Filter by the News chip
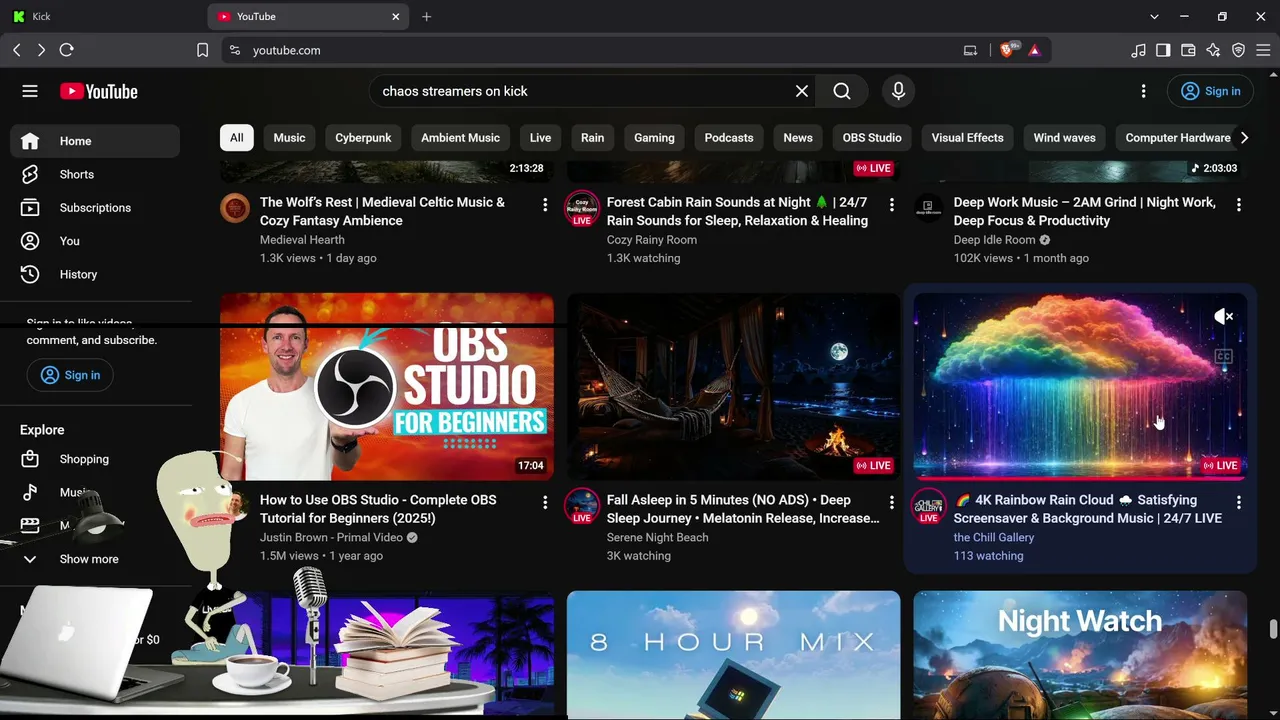This screenshot has width=1280, height=720. pyautogui.click(x=798, y=138)
